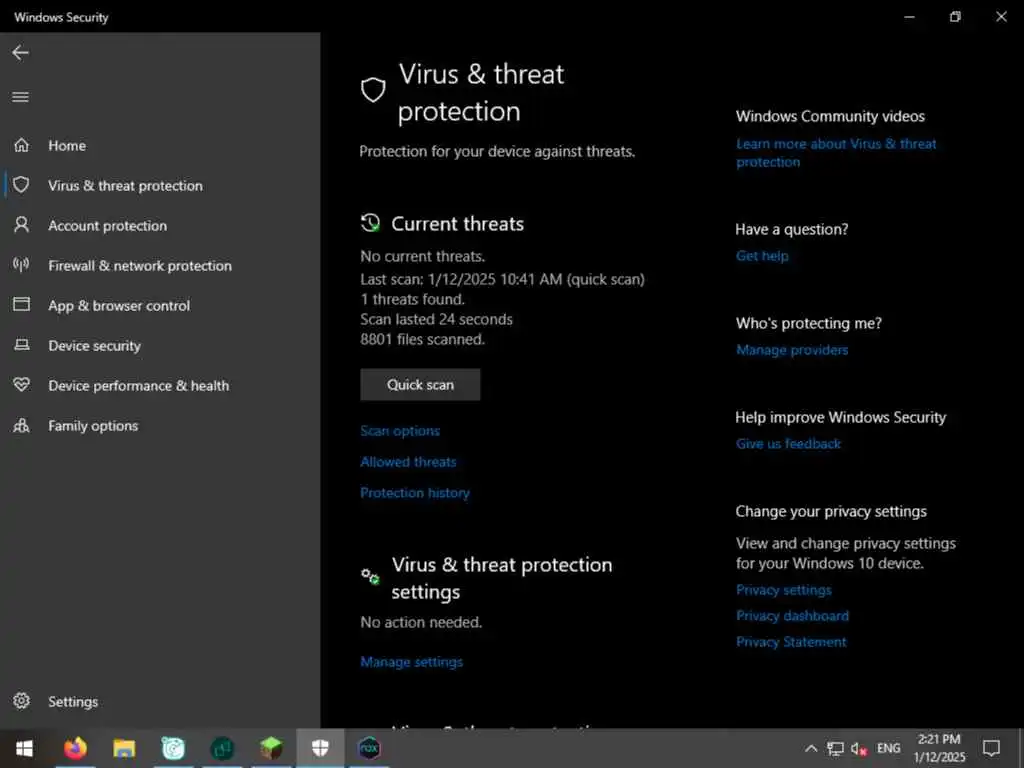Click the Get help link
Screen dimensions: 1024x768
coord(762,256)
